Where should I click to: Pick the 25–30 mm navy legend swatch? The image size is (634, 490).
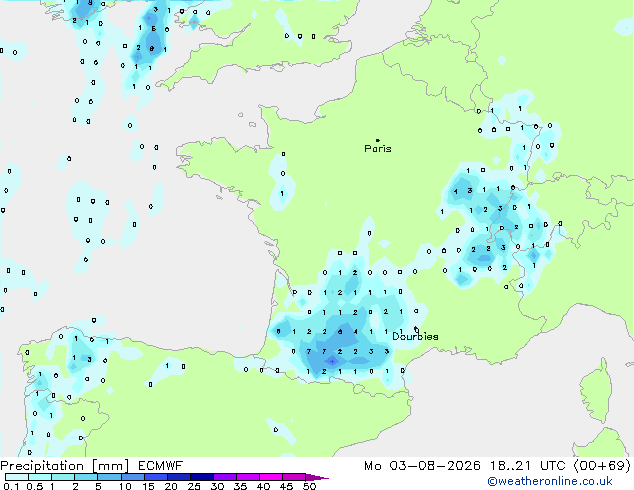[x=202, y=477]
